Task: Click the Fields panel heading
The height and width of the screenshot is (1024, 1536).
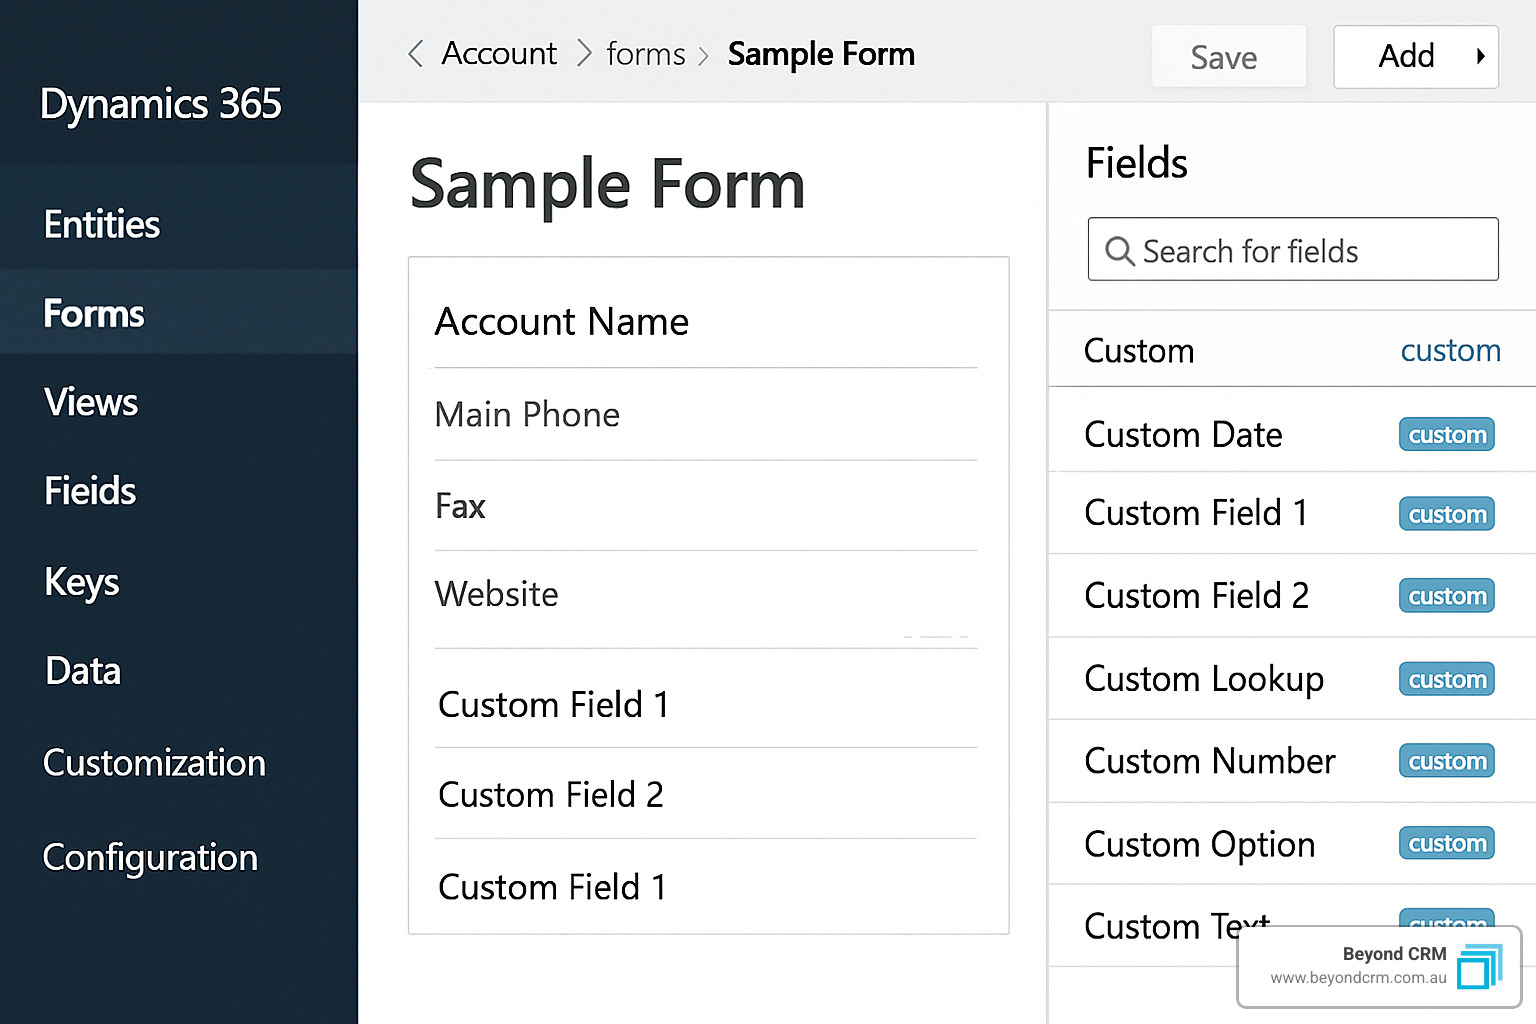Action: (x=1137, y=163)
